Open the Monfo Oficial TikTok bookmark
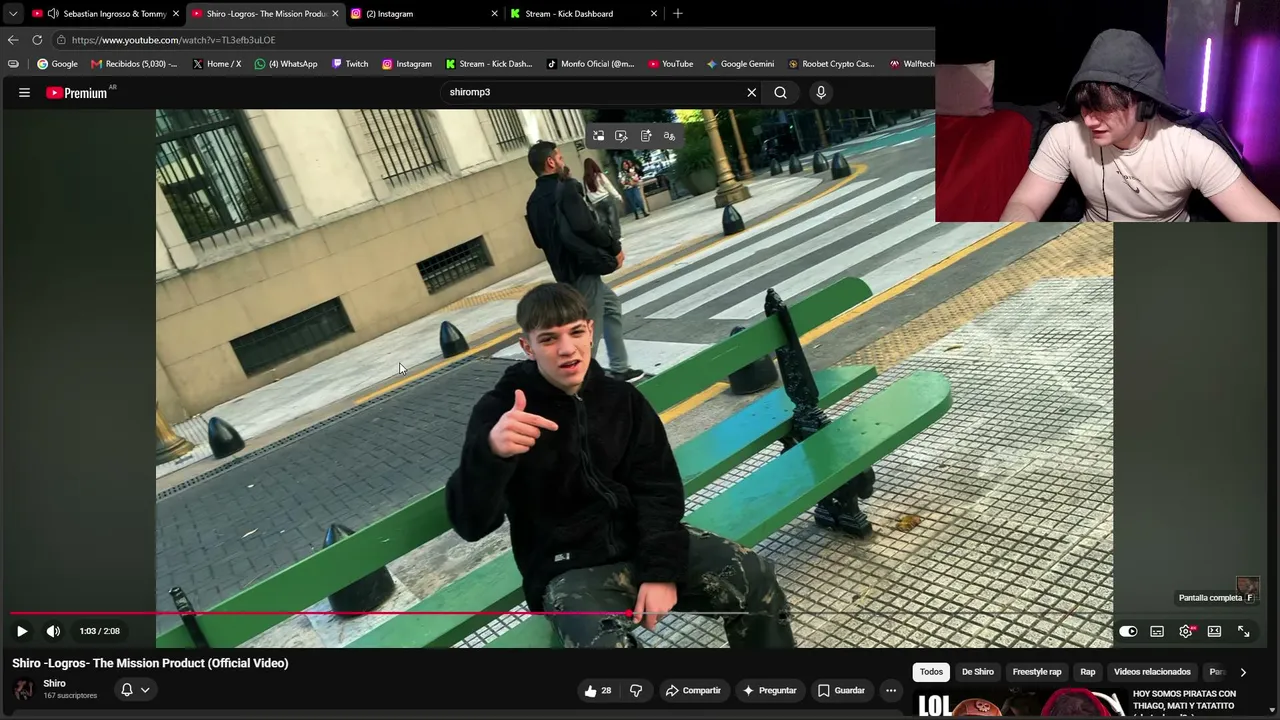1280x720 pixels. [x=591, y=64]
